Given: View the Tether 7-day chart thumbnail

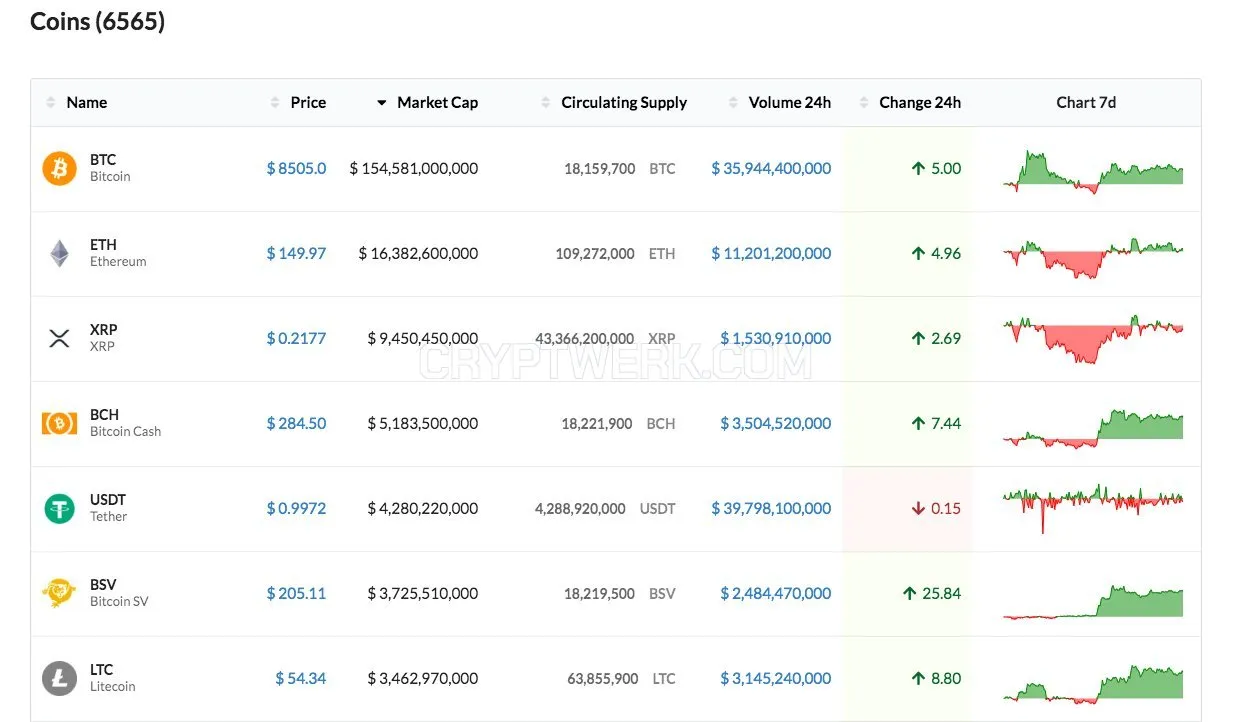Looking at the screenshot, I should 1093,507.
